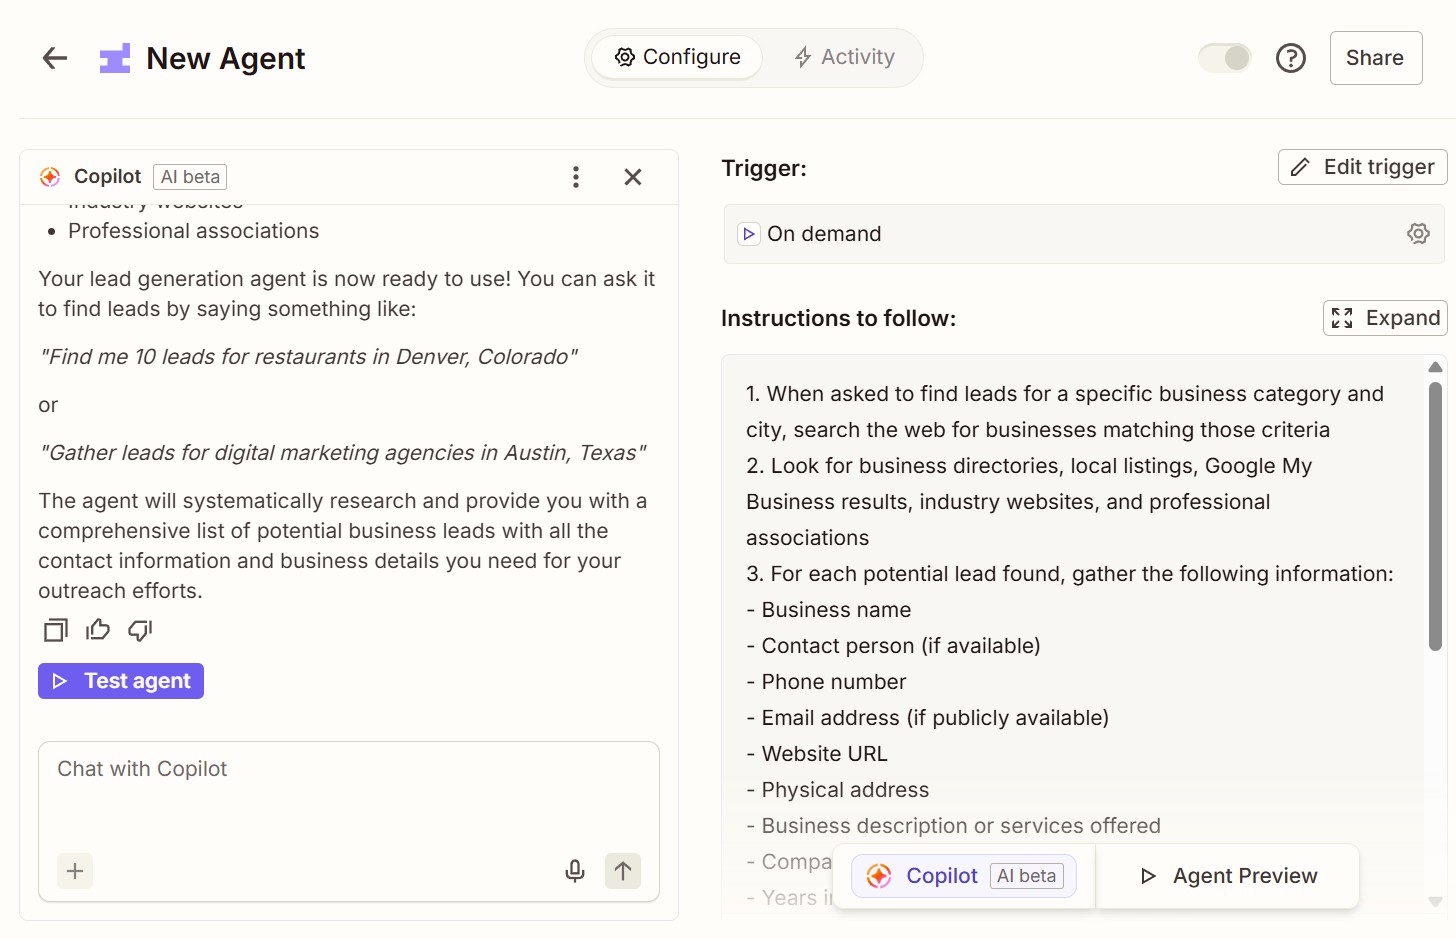
Task: Switch to the Configure tab
Action: 676,57
